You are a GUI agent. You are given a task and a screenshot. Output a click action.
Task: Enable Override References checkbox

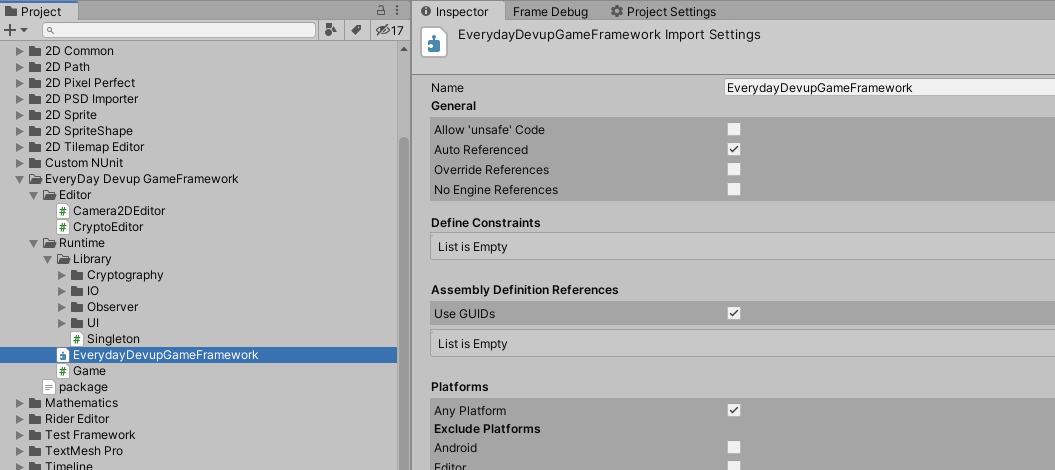(734, 169)
